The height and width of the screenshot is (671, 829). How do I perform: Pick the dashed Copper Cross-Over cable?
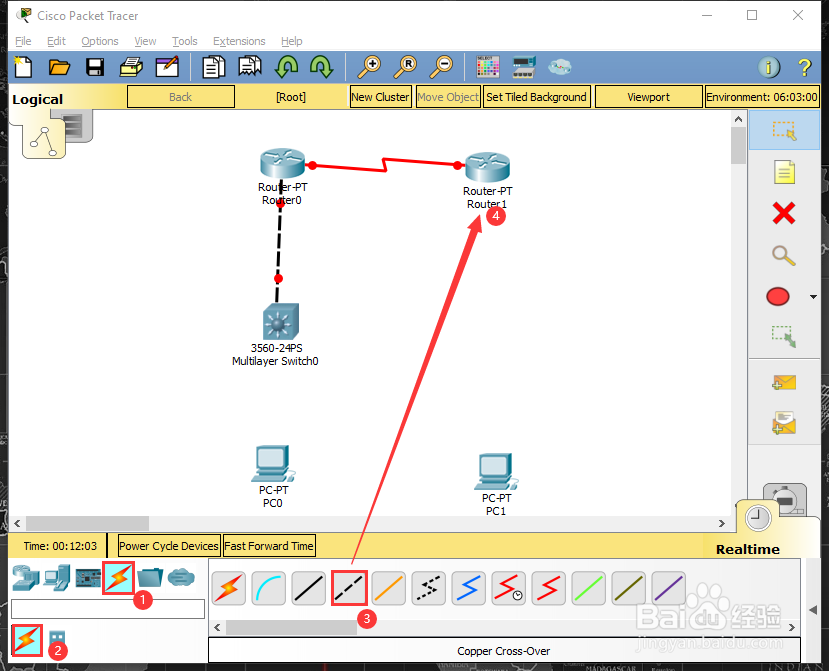349,588
